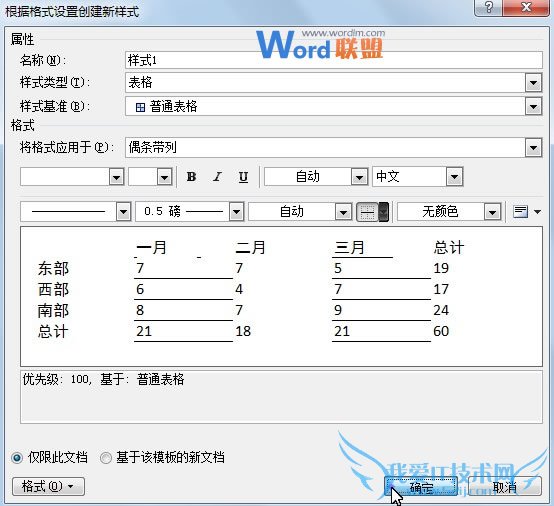Viewport: 554px width, 506px height.
Task: Apply the border button next to the border color
Action: (367, 212)
